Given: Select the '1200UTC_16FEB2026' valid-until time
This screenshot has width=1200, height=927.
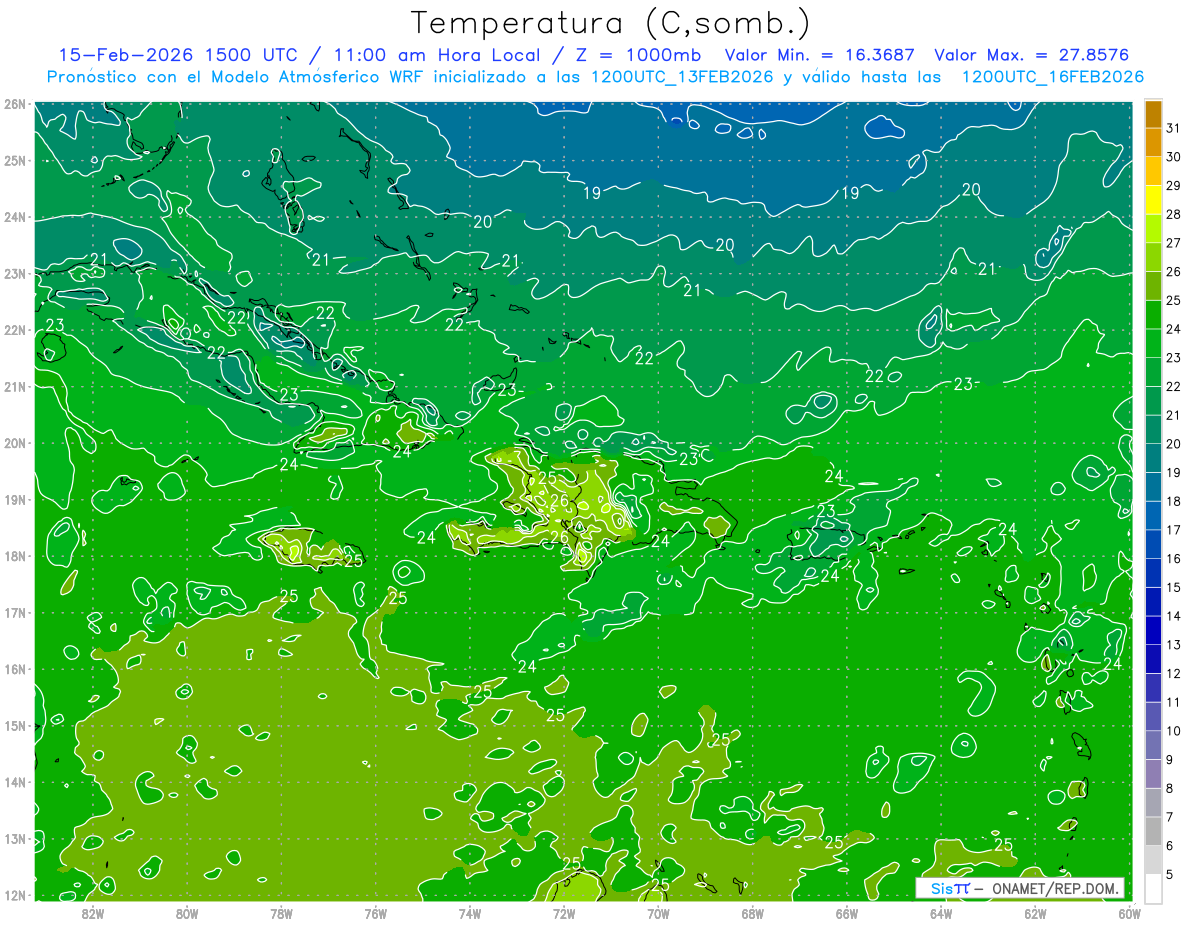Looking at the screenshot, I should click(1052, 77).
